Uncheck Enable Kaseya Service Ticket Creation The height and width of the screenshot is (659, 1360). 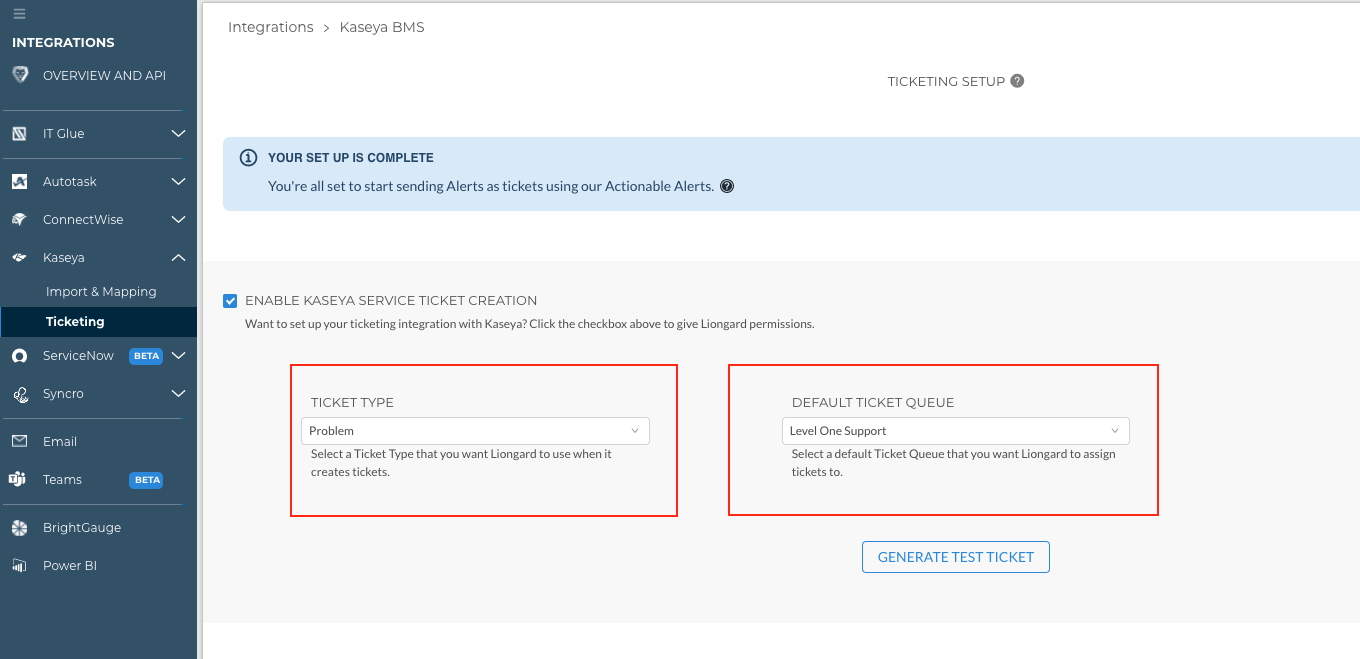[x=231, y=300]
